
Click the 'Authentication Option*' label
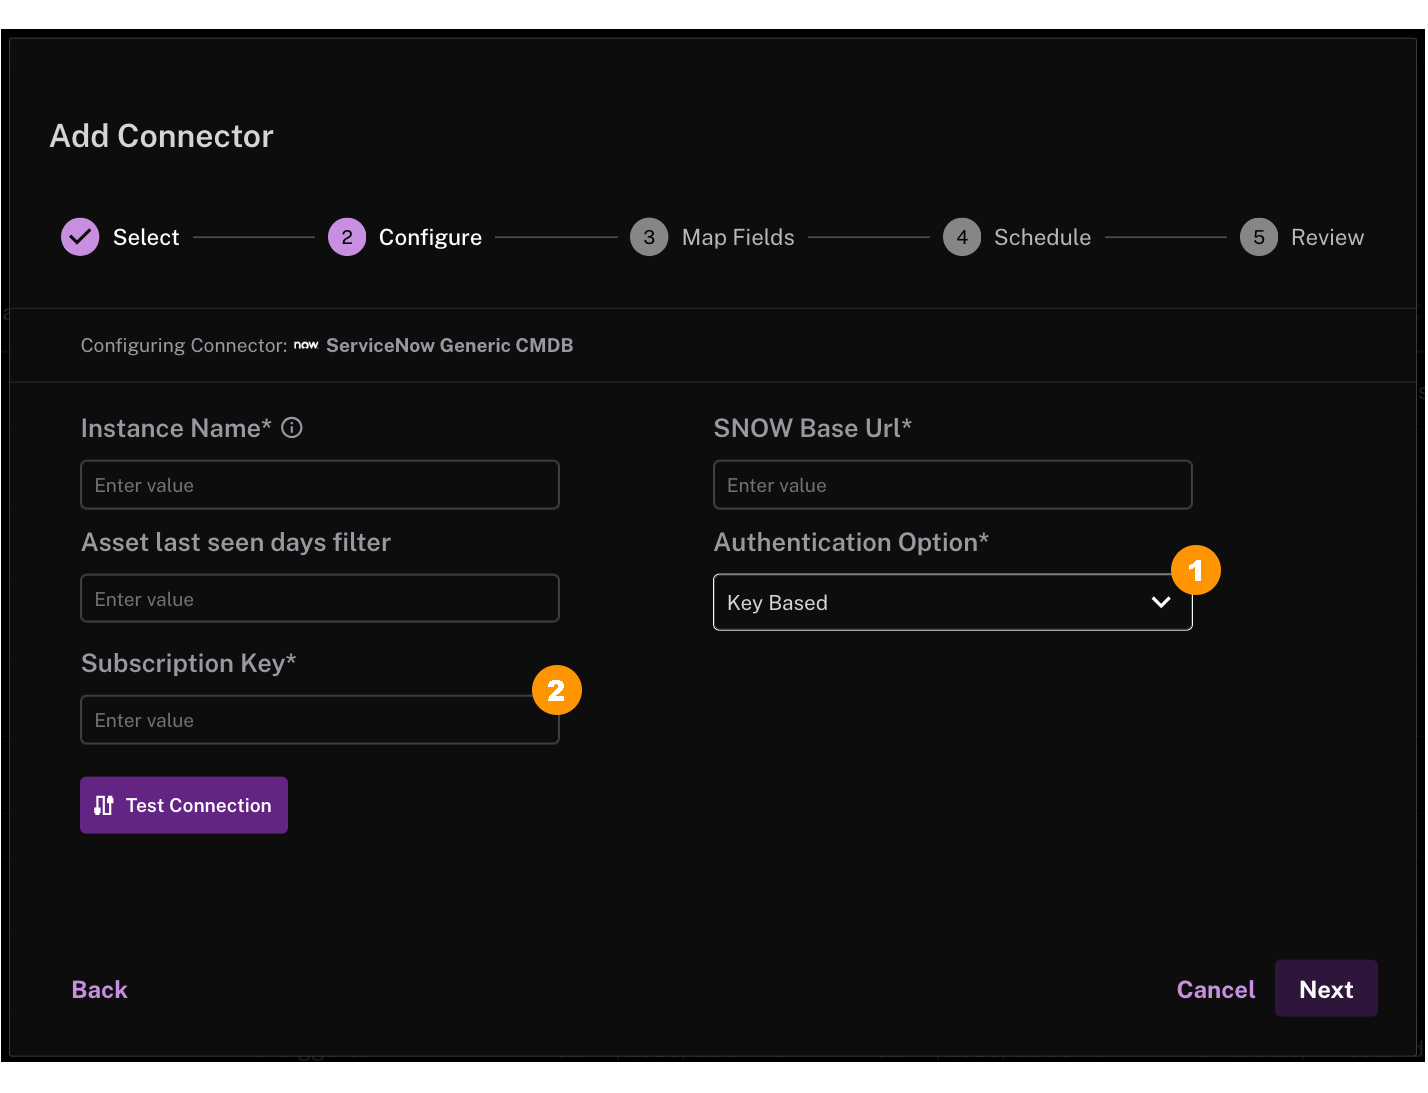[x=851, y=542]
